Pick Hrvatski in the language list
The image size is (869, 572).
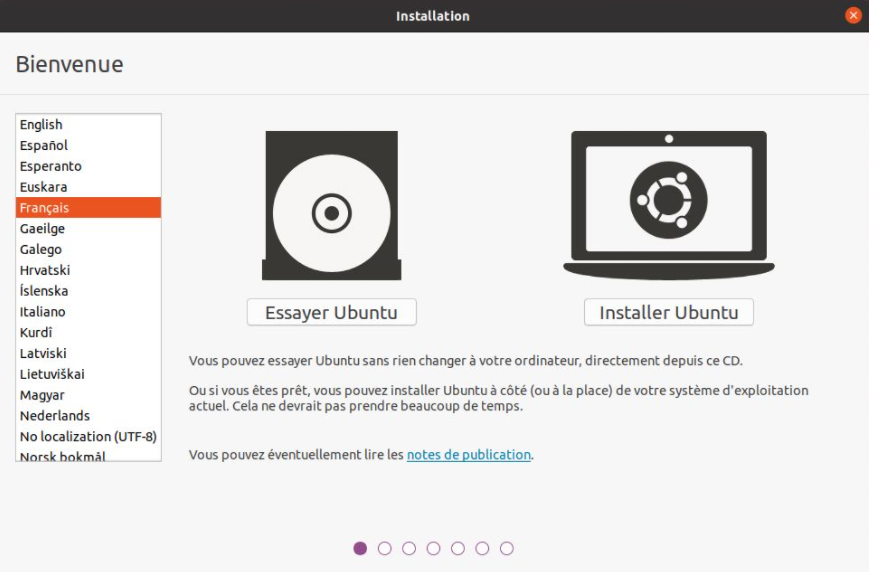[x=88, y=270]
